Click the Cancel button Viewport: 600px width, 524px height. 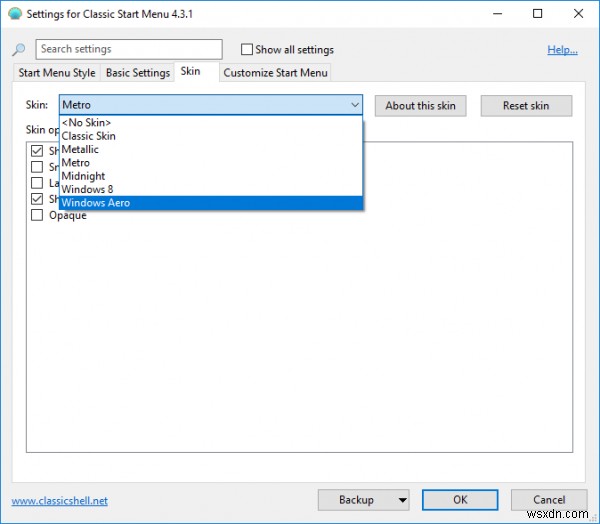point(549,500)
